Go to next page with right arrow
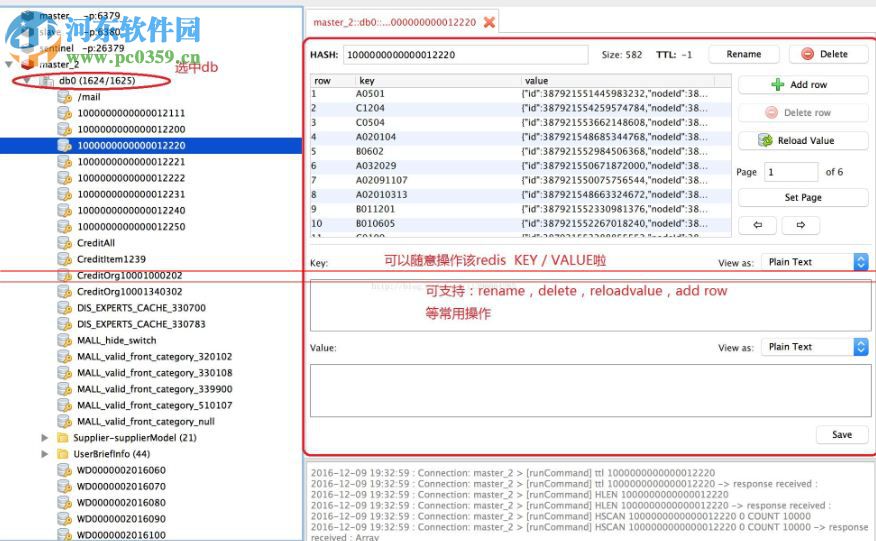Screen dimensions: 876x541 [801, 225]
